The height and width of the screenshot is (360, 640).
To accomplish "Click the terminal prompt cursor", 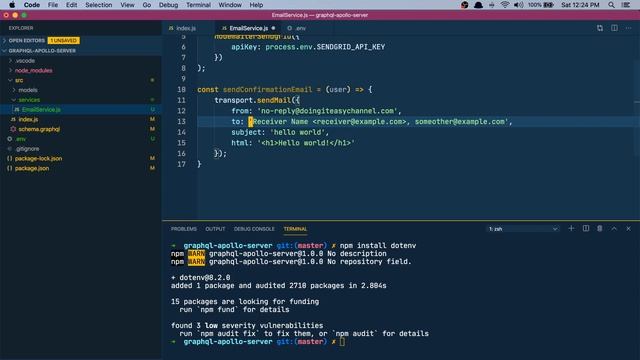I will [x=342, y=342].
